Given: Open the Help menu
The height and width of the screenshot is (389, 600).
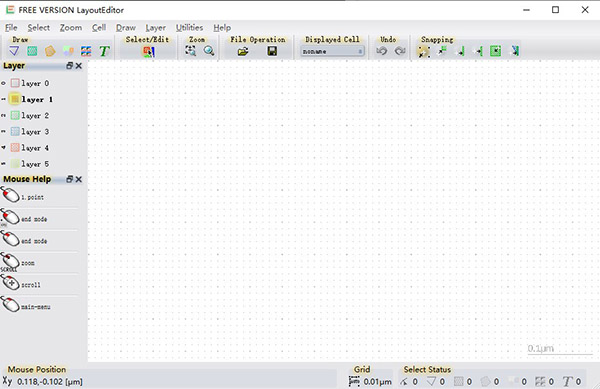Looking at the screenshot, I should [222, 28].
